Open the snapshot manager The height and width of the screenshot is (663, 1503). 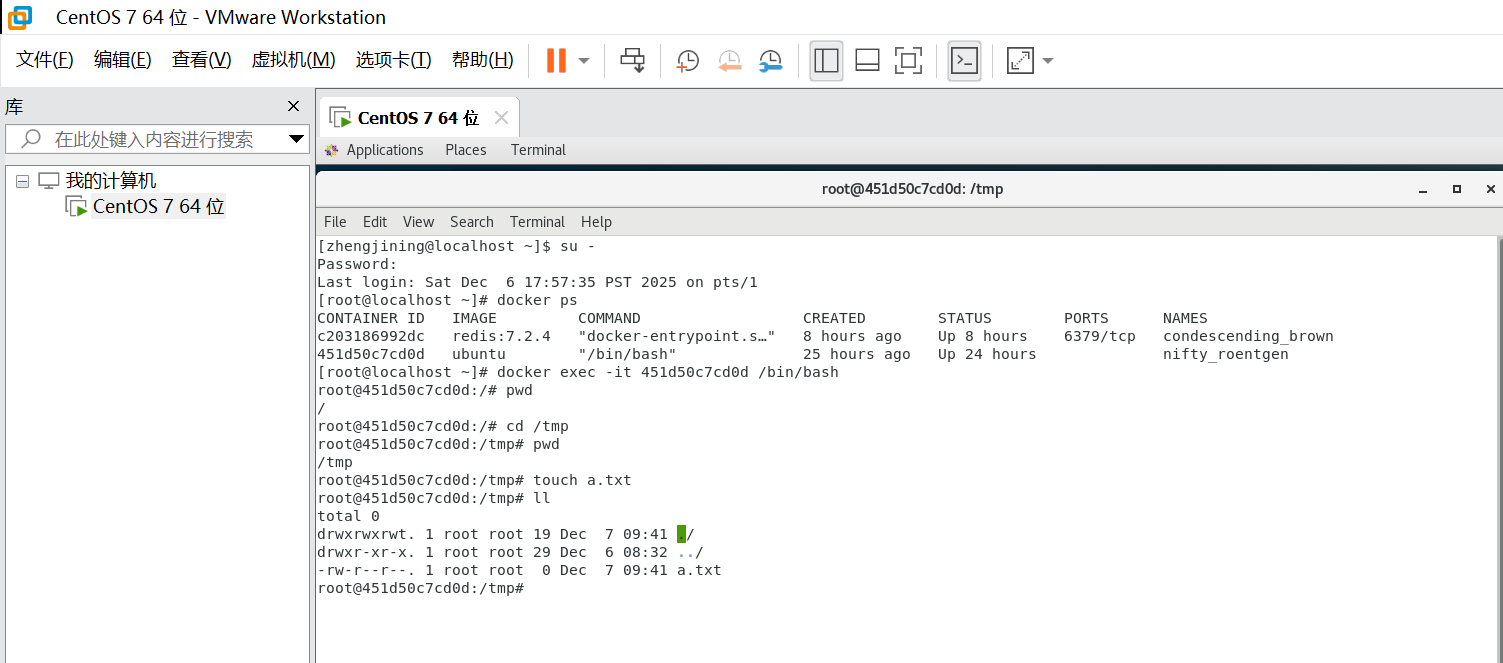coord(770,61)
